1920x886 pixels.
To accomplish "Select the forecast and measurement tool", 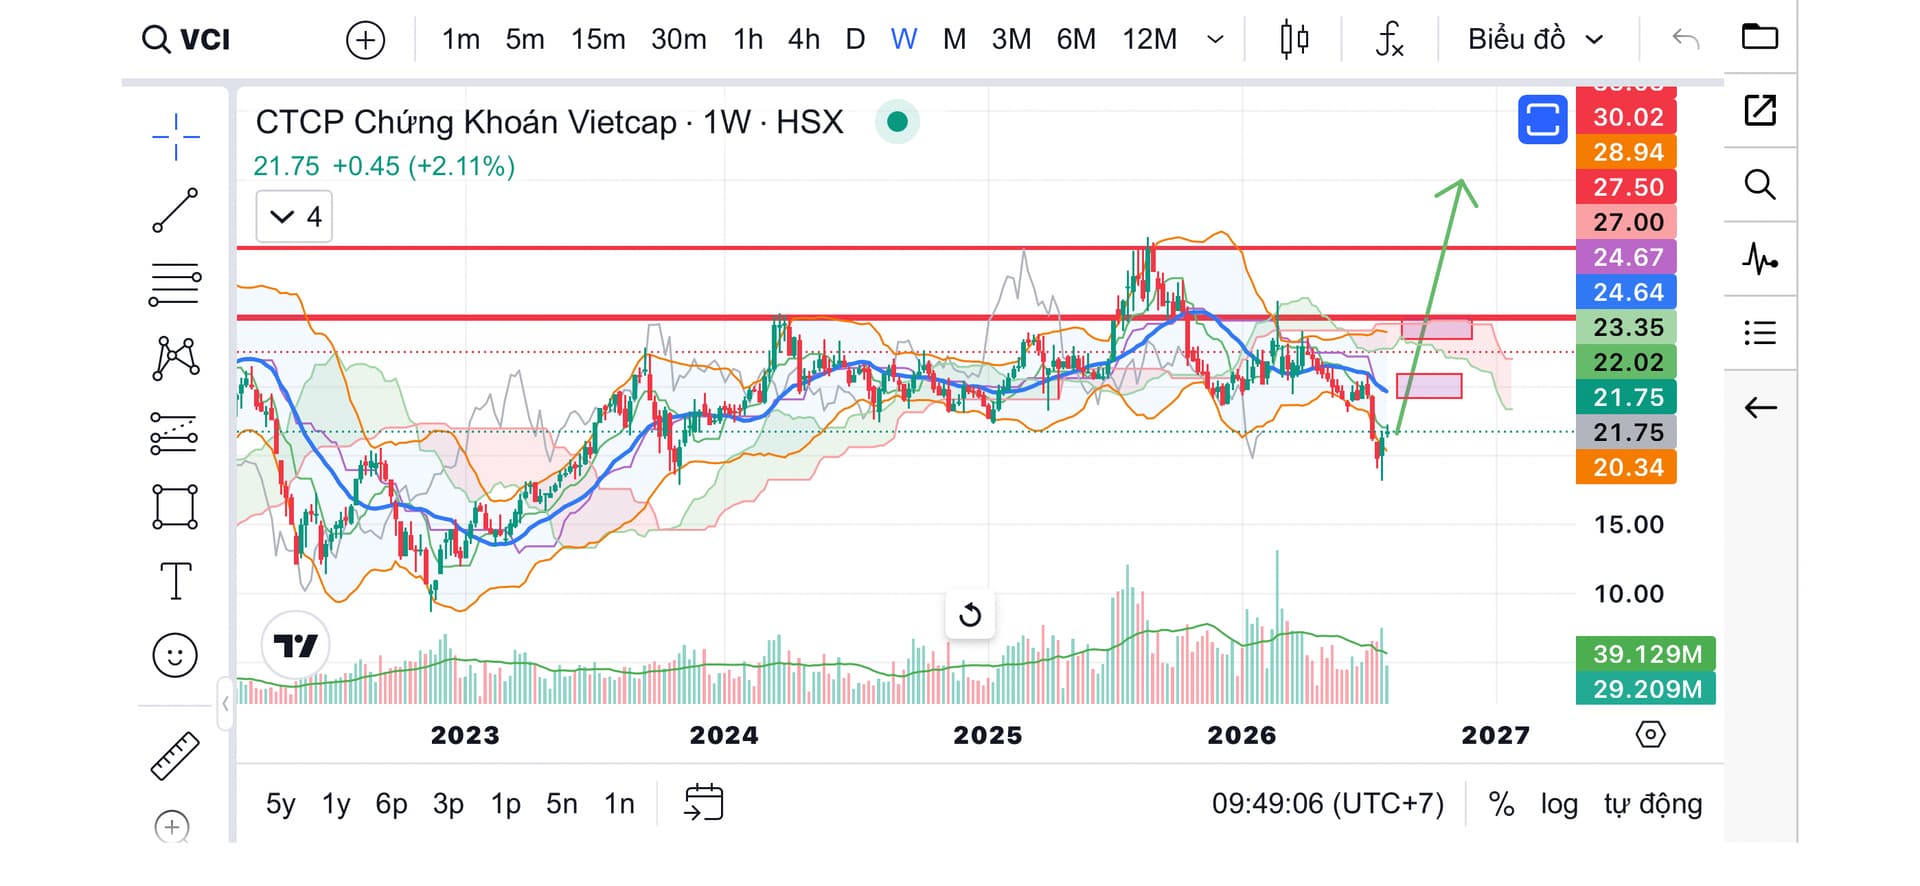I will click(x=174, y=433).
